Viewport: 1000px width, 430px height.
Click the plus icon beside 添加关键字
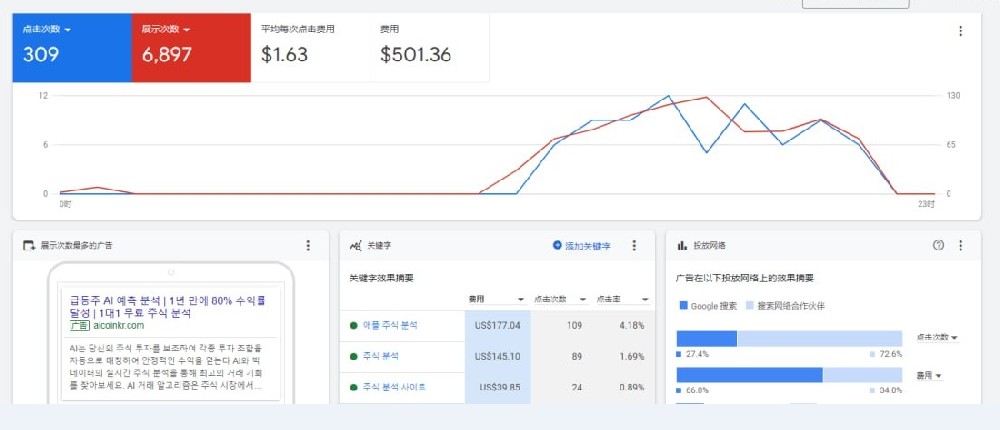coord(557,245)
